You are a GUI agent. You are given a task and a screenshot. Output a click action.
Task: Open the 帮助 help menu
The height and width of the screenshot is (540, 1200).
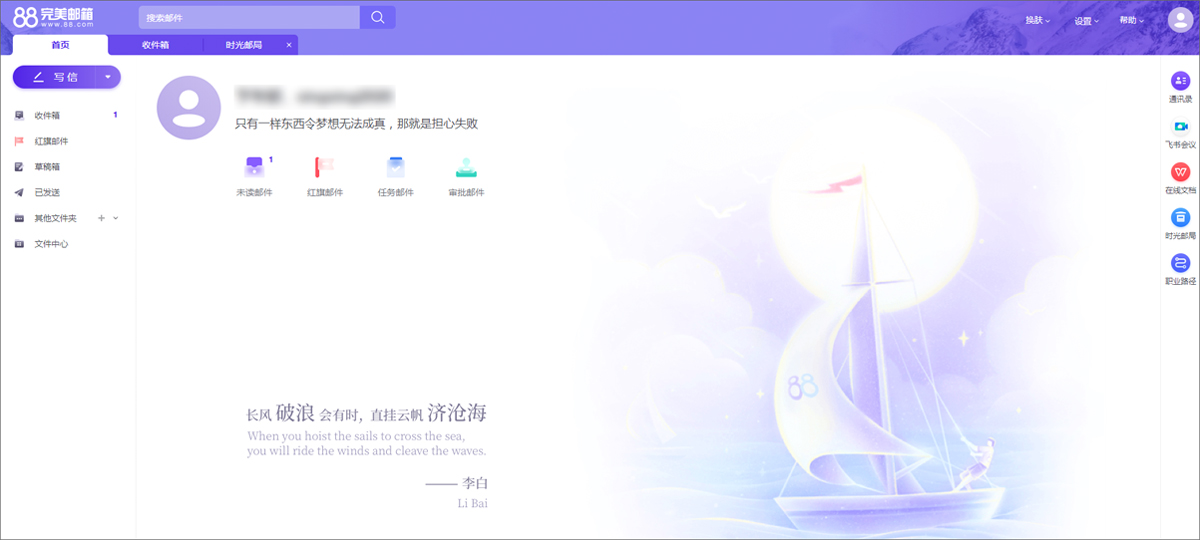click(1131, 21)
